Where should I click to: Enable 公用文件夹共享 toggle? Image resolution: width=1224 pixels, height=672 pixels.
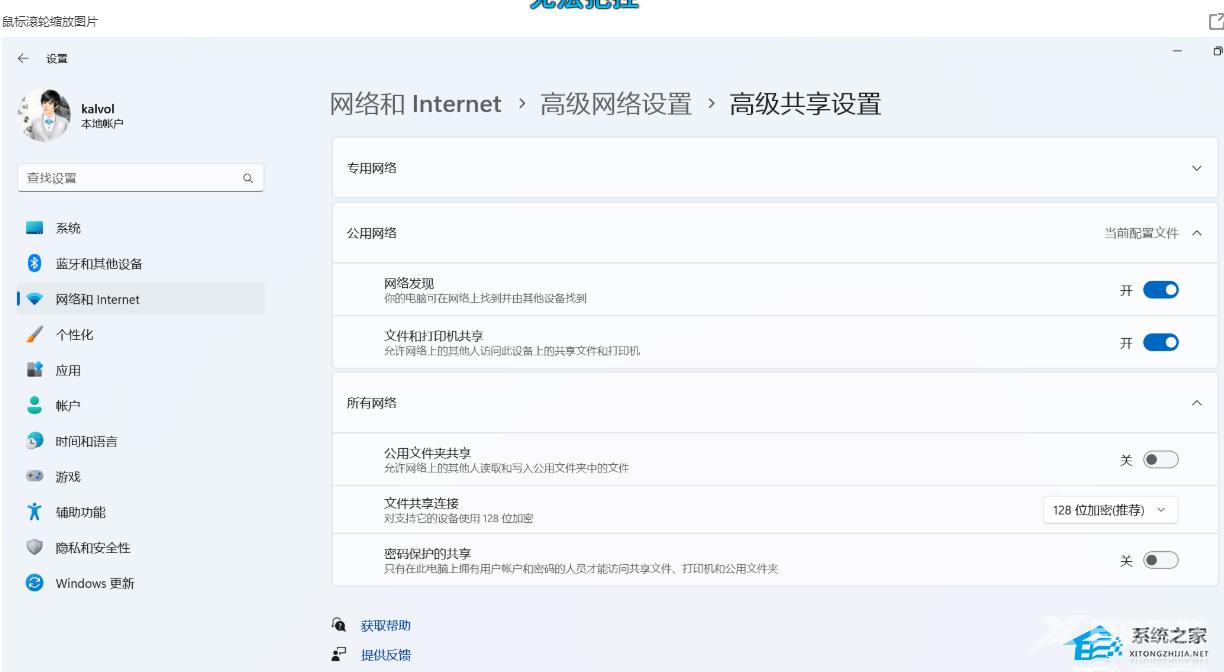click(x=1161, y=459)
